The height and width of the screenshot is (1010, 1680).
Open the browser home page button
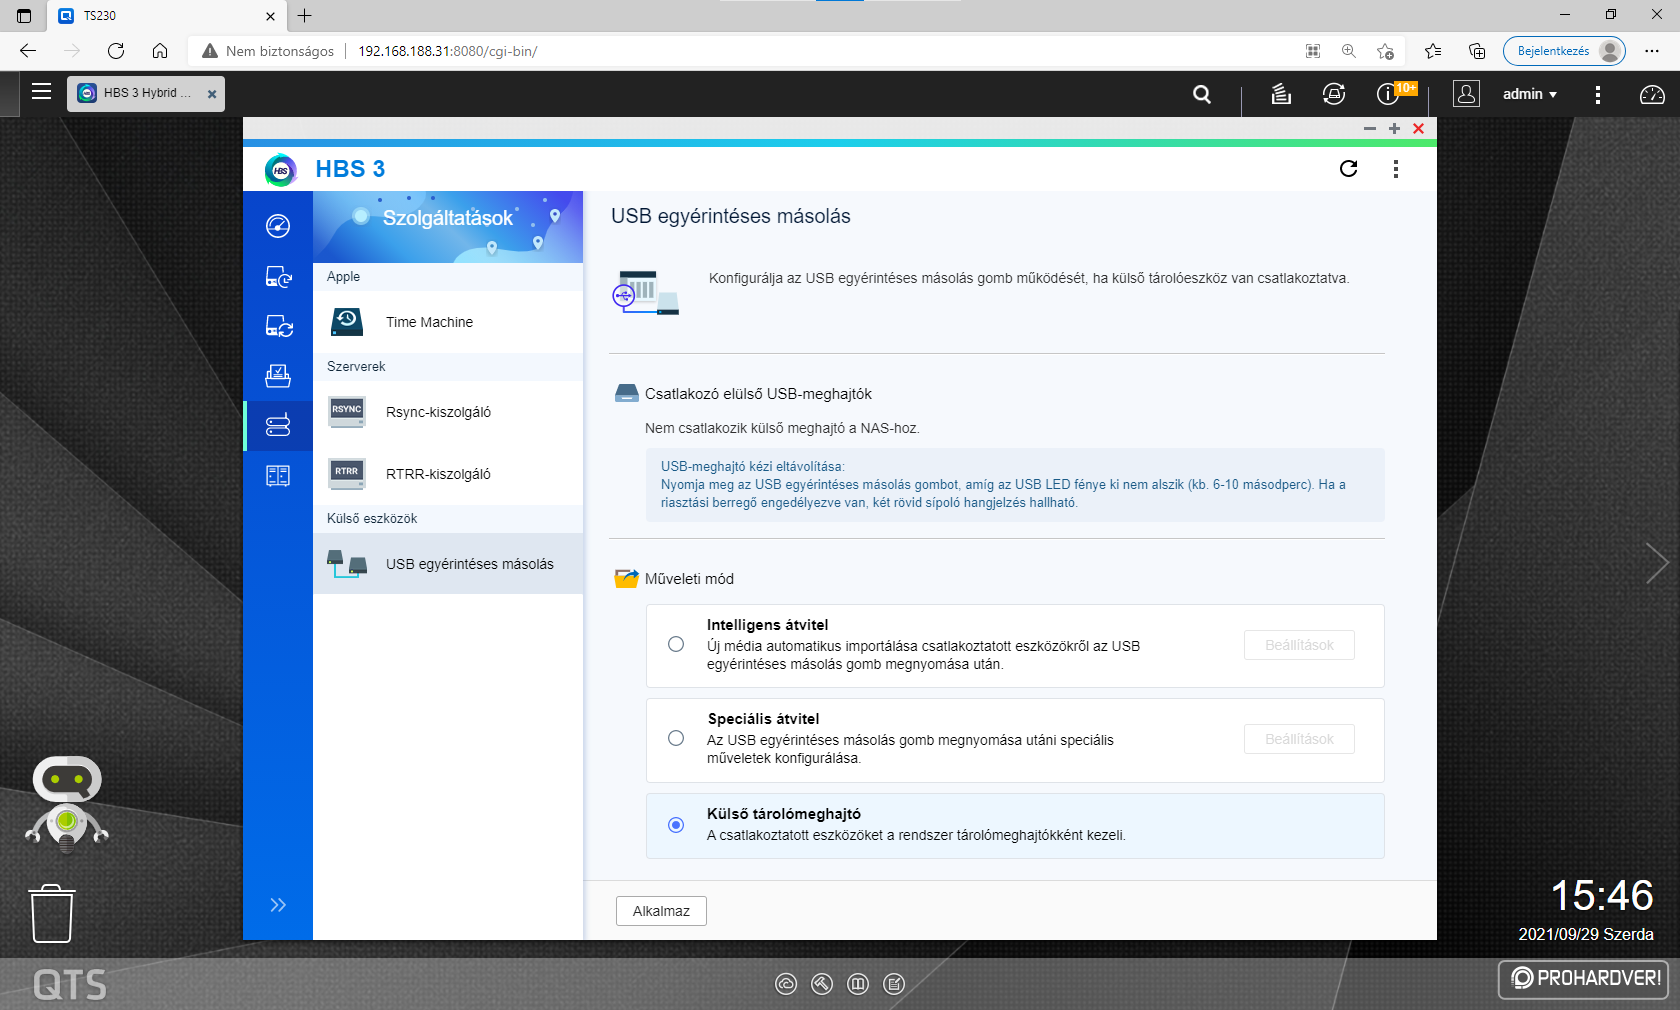tap(160, 51)
